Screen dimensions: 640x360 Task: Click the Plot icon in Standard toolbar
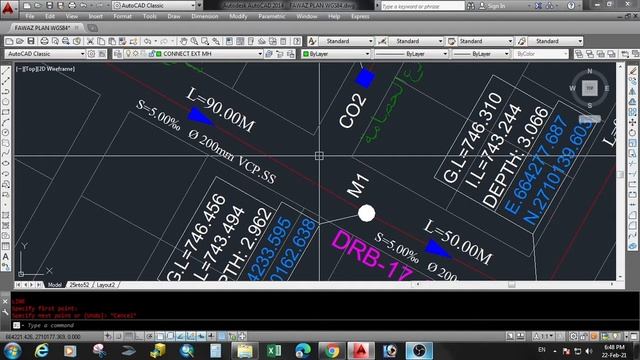45,41
